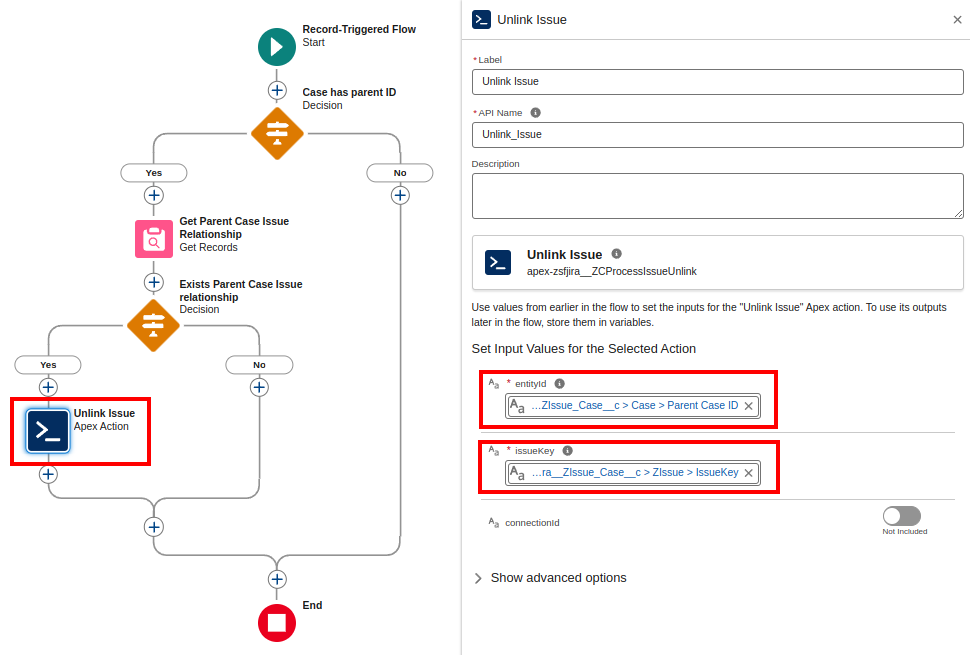970x655 pixels.
Task: Add element below the Start node
Action: pyautogui.click(x=277, y=90)
